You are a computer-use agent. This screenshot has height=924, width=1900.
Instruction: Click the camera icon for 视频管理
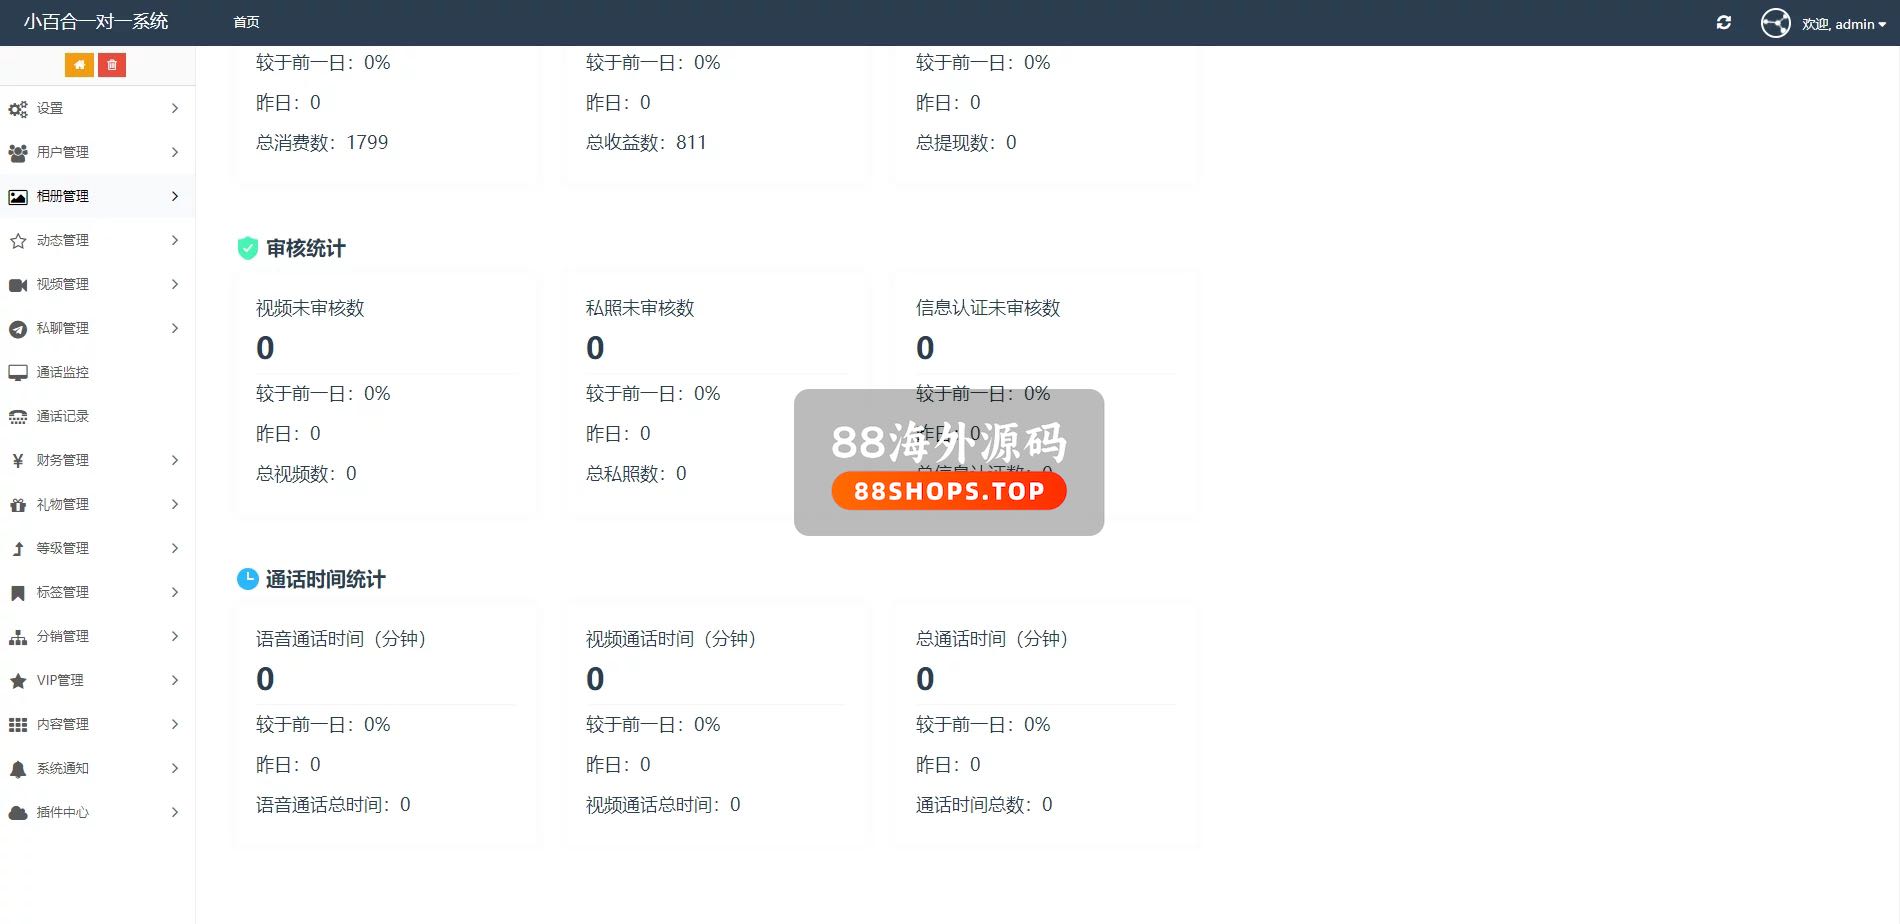coord(18,285)
